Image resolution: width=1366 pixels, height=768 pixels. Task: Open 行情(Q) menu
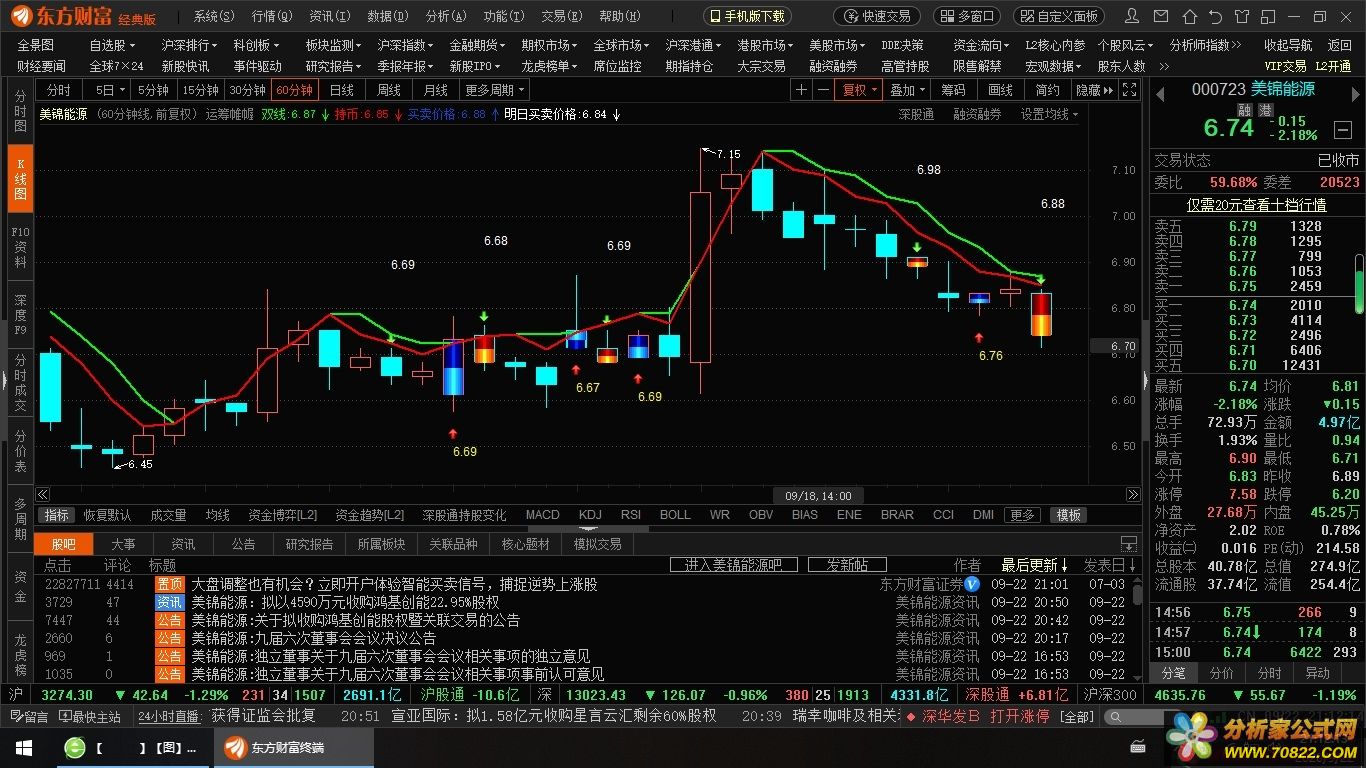(x=272, y=16)
